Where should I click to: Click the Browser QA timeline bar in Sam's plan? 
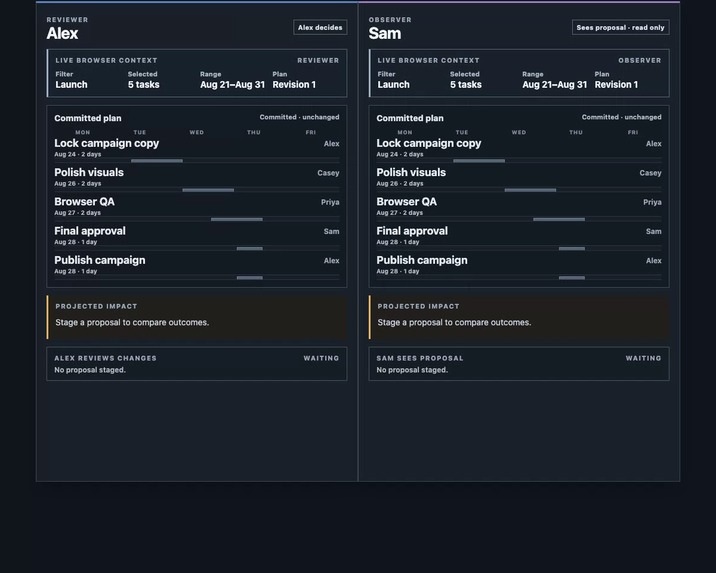[x=559, y=219]
